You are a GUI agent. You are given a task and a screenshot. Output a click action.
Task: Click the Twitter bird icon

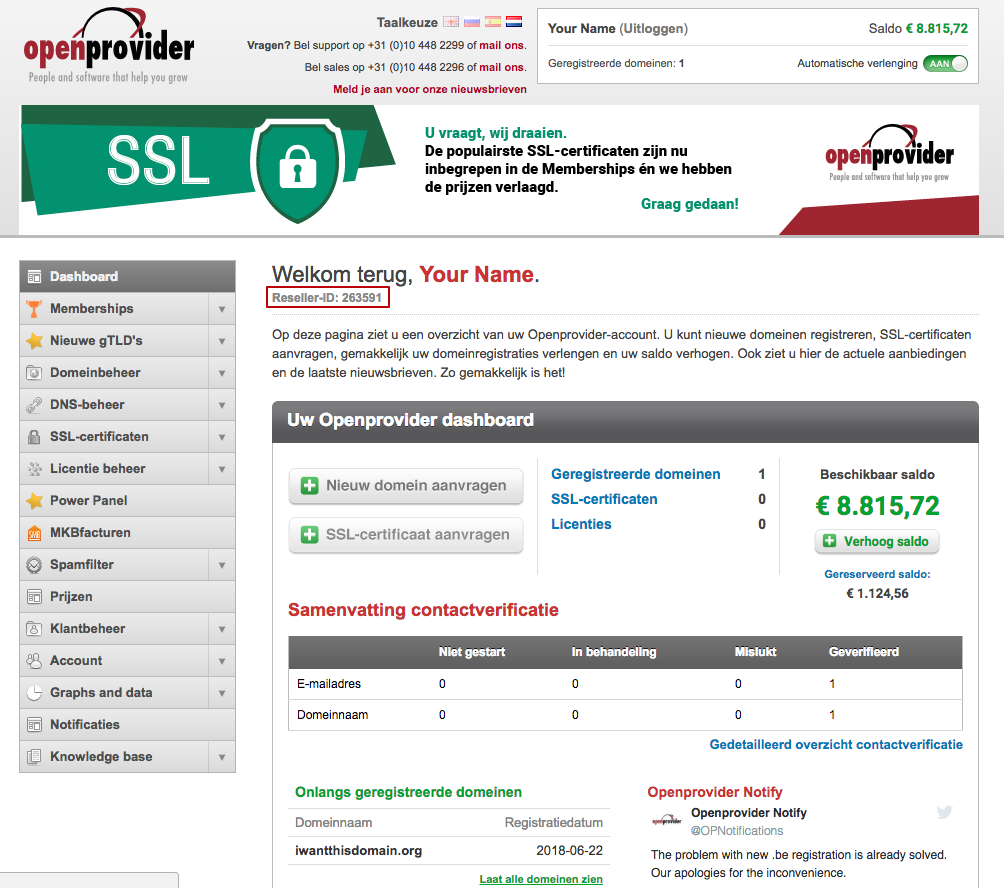coord(944,812)
